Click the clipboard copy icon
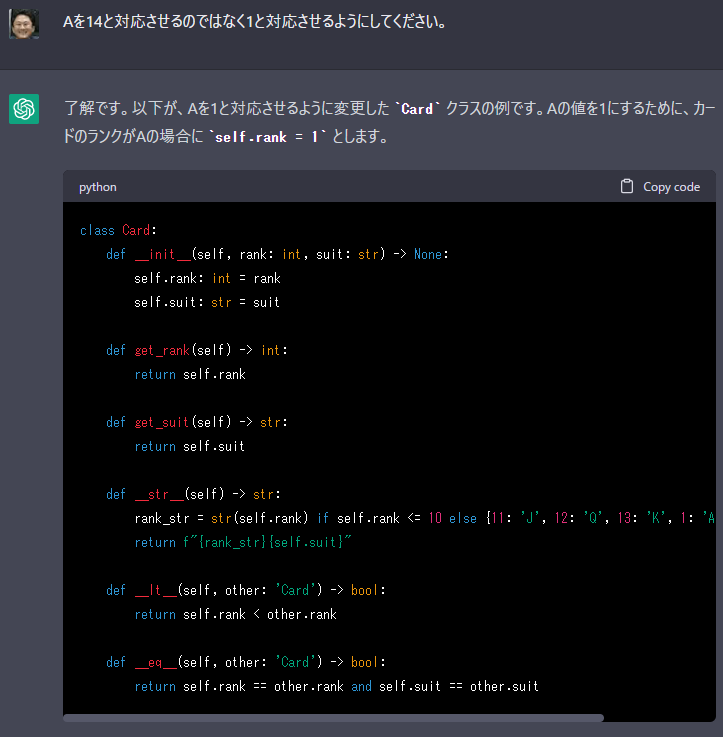This screenshot has height=737, width=723. tap(627, 187)
